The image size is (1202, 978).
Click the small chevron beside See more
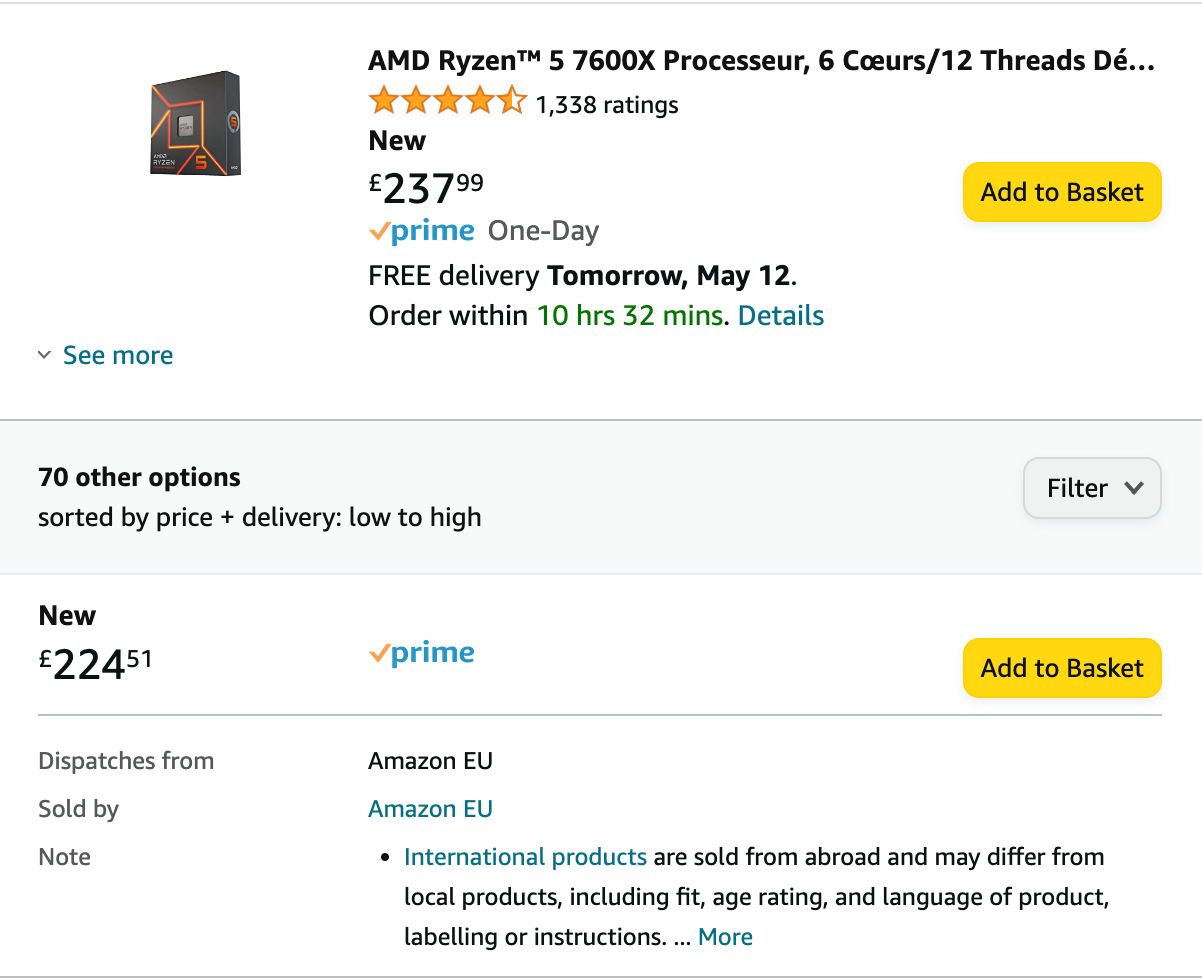44,355
